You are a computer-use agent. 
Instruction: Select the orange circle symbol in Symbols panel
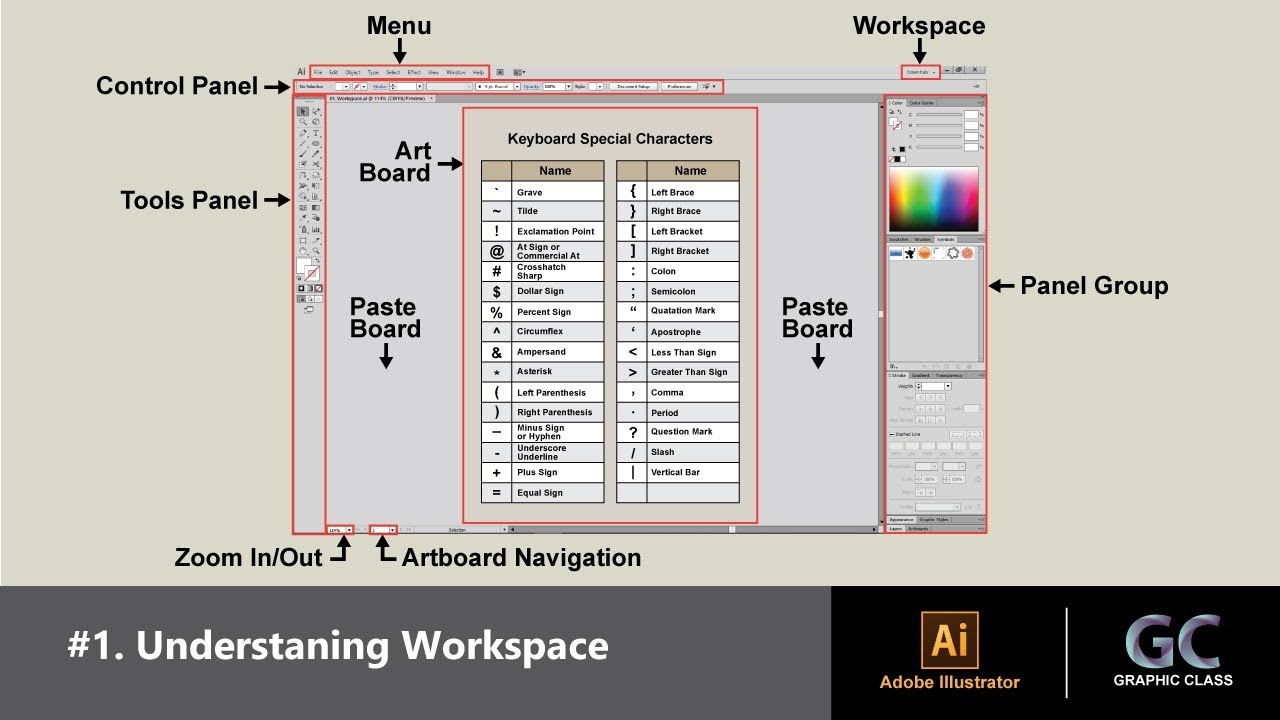[925, 253]
